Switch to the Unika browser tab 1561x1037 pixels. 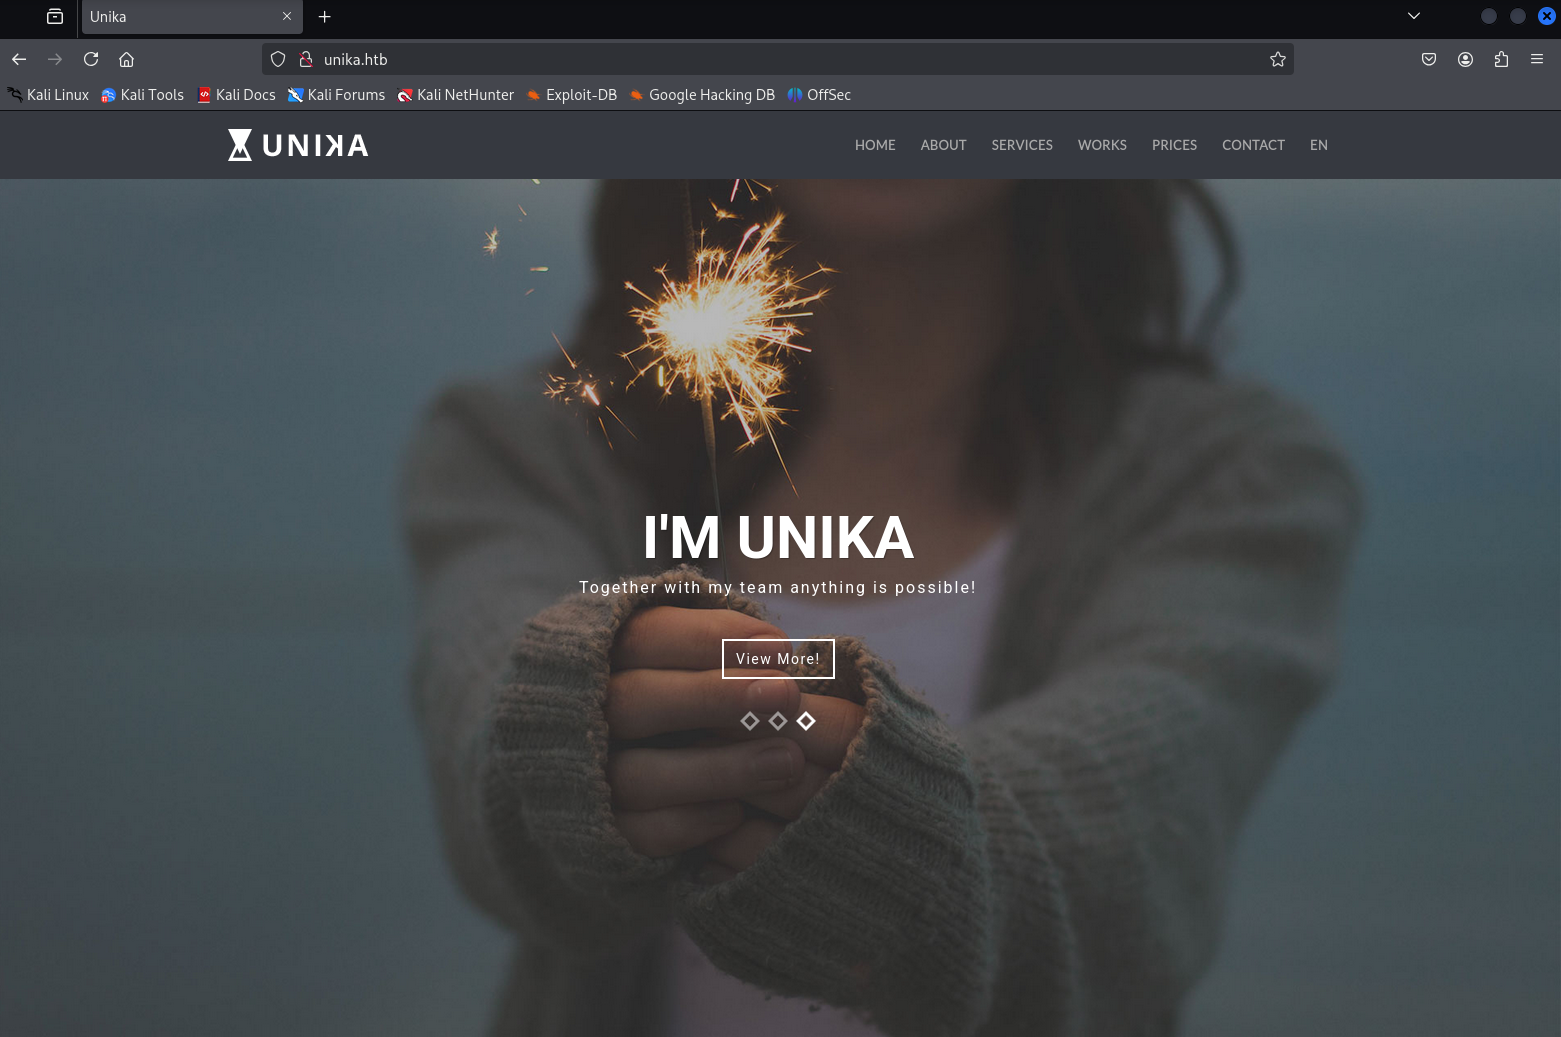(x=180, y=17)
